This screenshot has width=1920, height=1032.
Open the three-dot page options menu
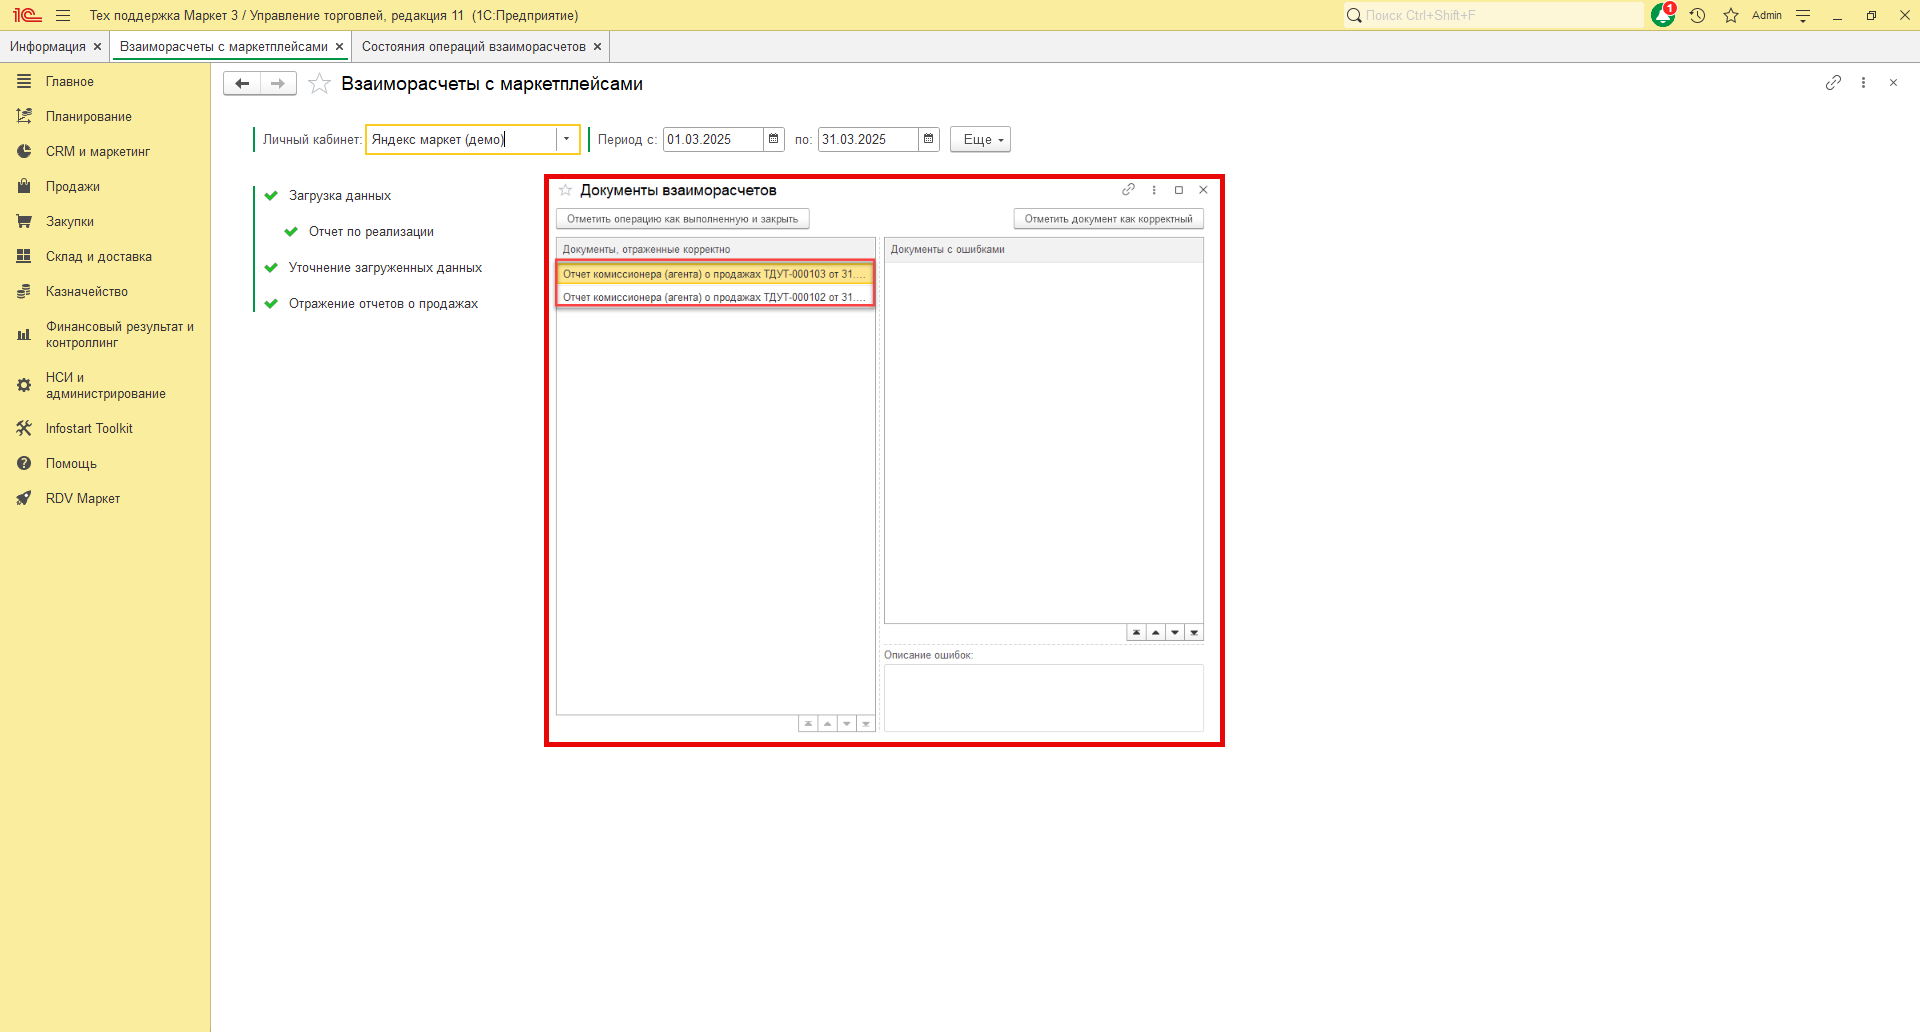[x=1863, y=83]
